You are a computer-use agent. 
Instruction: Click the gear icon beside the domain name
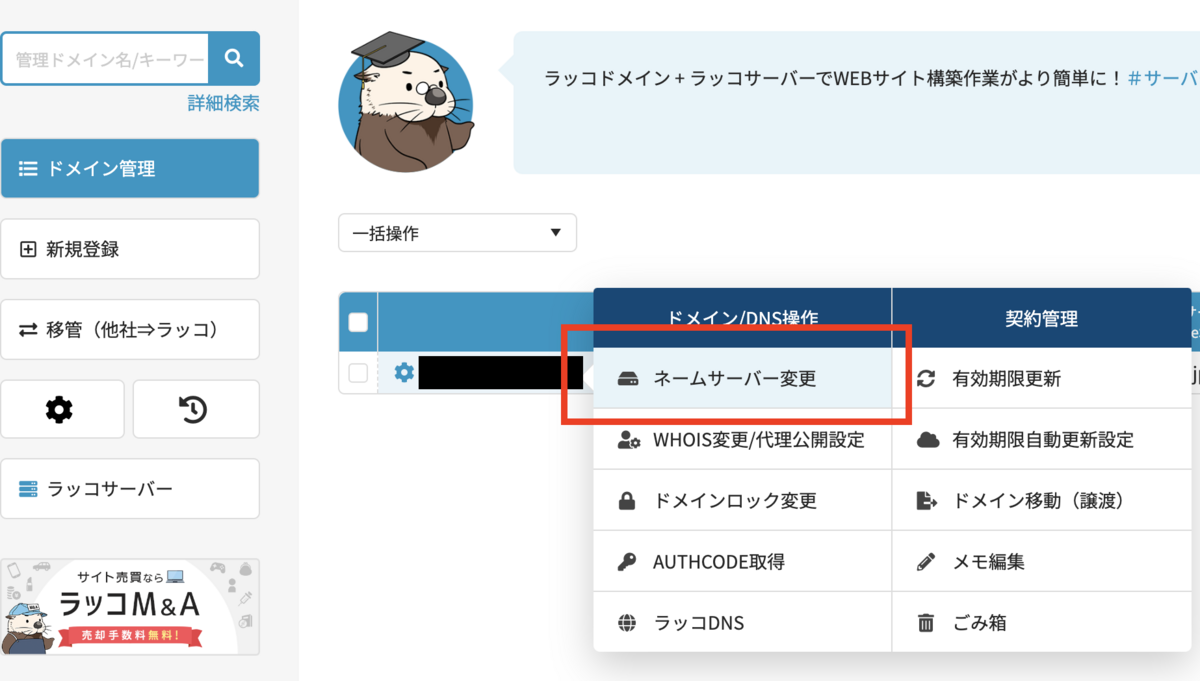pos(406,372)
